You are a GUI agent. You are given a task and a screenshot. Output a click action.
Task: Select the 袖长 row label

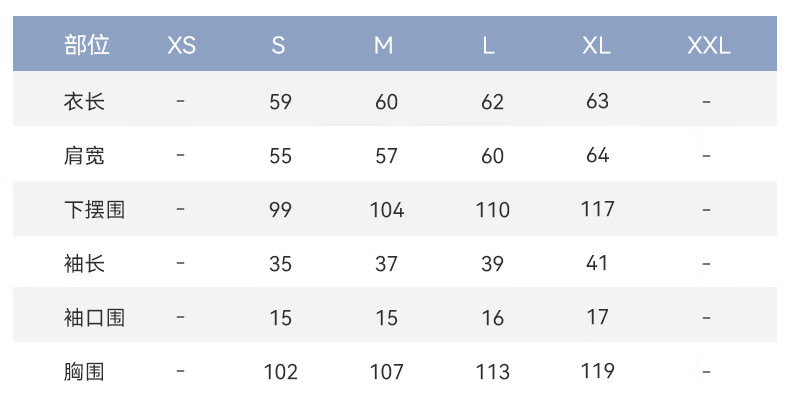84,263
